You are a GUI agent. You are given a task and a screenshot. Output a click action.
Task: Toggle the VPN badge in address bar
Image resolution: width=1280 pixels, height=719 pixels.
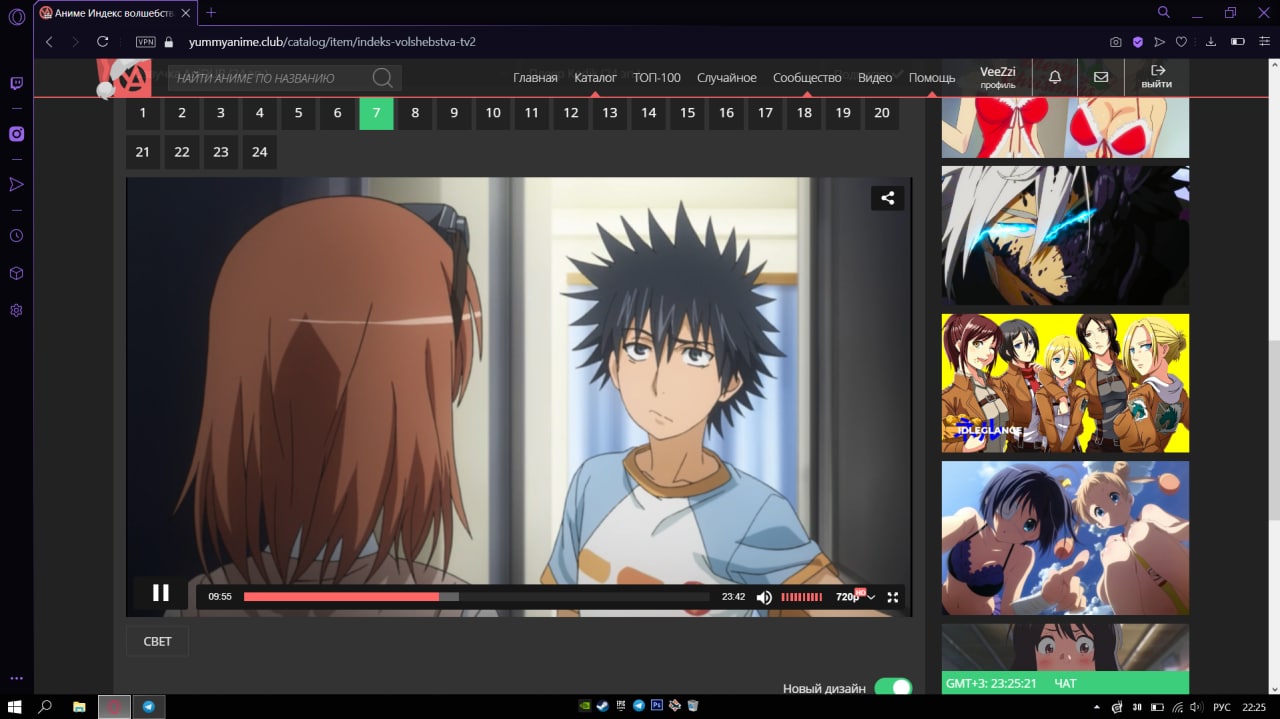point(145,42)
